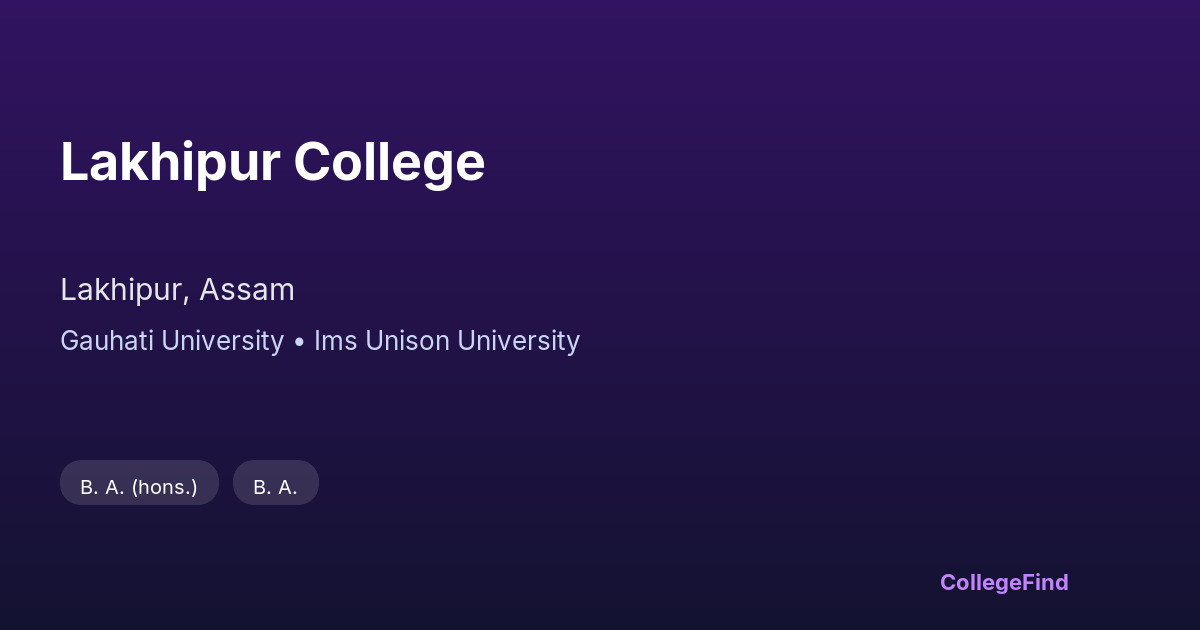Viewport: 1200px width, 630px height.
Task: Click the College part of the CollegeFind logo
Action: coord(980,582)
